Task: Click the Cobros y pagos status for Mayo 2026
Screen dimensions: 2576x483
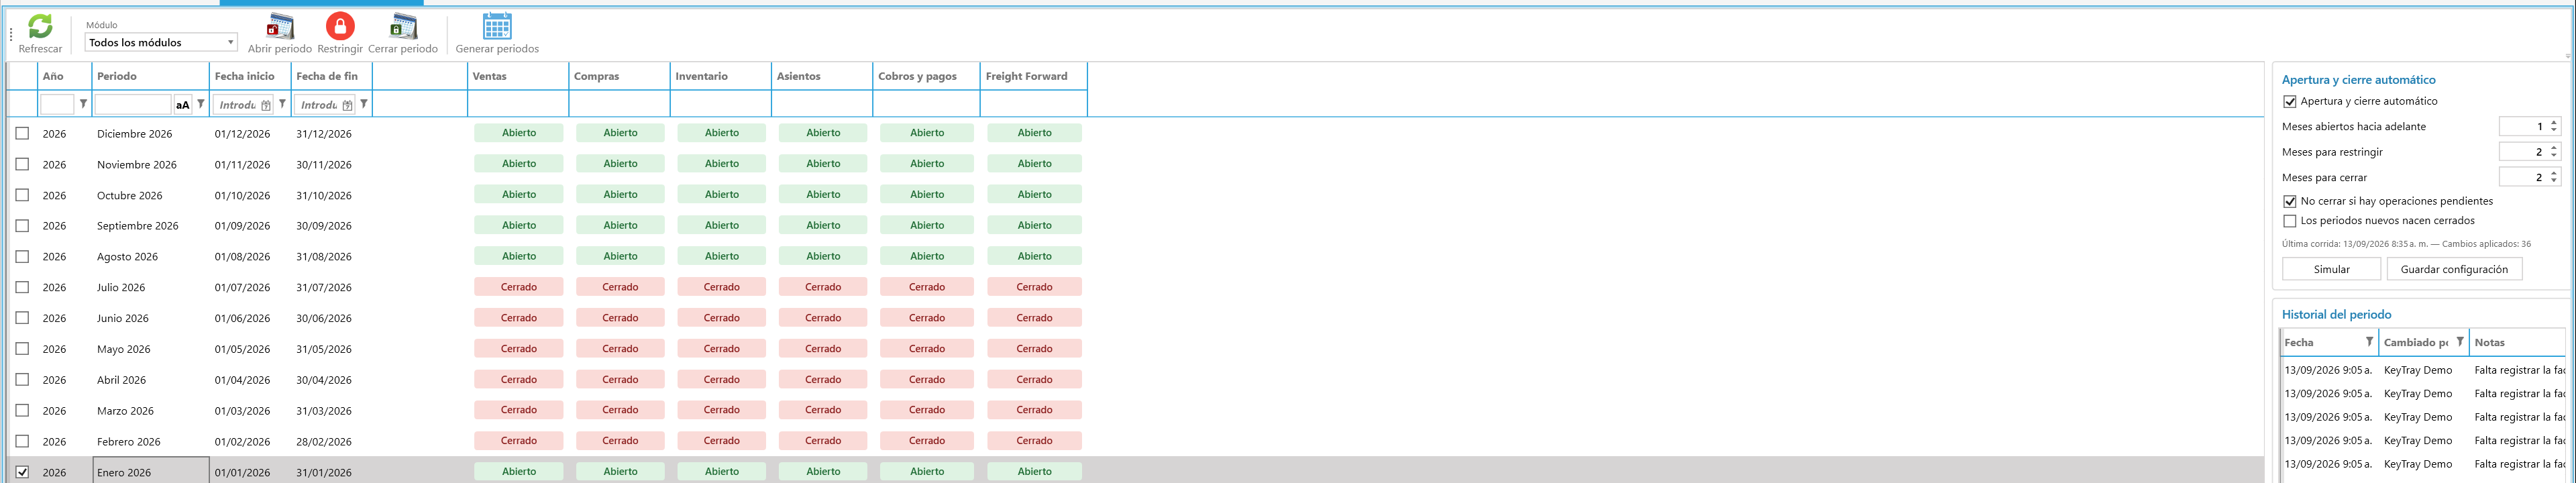Action: click(927, 349)
